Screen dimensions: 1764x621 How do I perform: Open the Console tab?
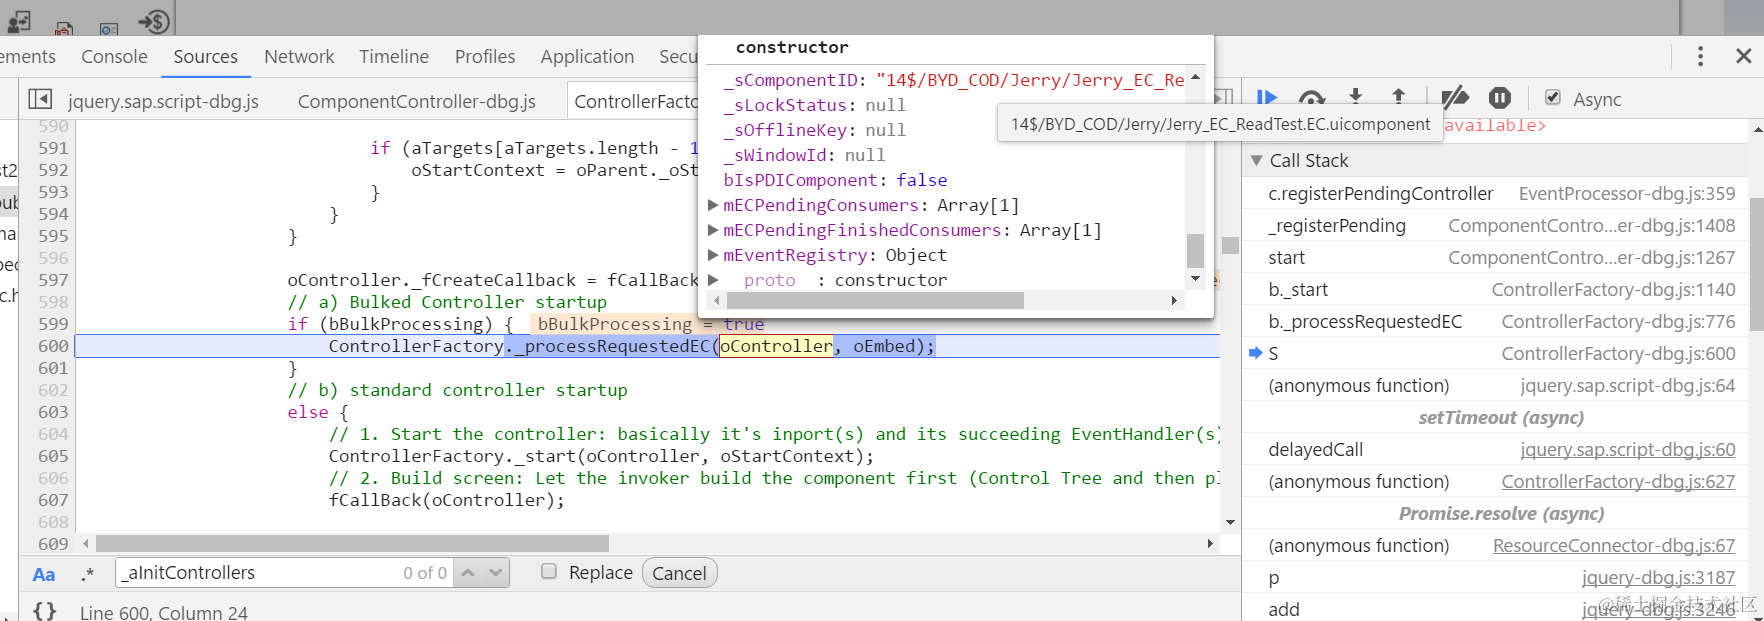pyautogui.click(x=114, y=57)
